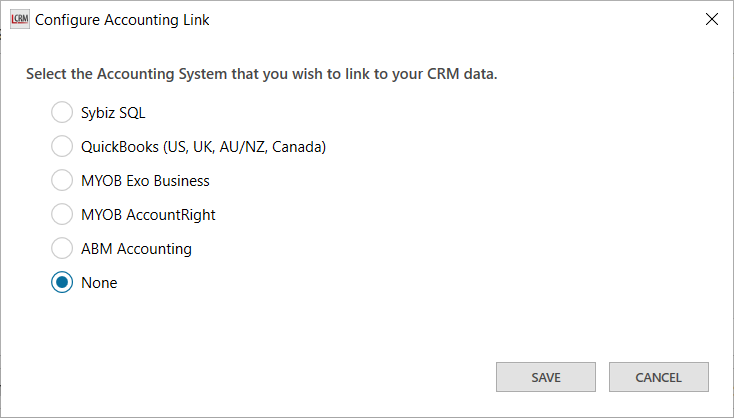Click the 'QuickBooks (US, UK, AU/NZ, Canada)' label
Image resolution: width=734 pixels, height=418 pixels.
[204, 147]
